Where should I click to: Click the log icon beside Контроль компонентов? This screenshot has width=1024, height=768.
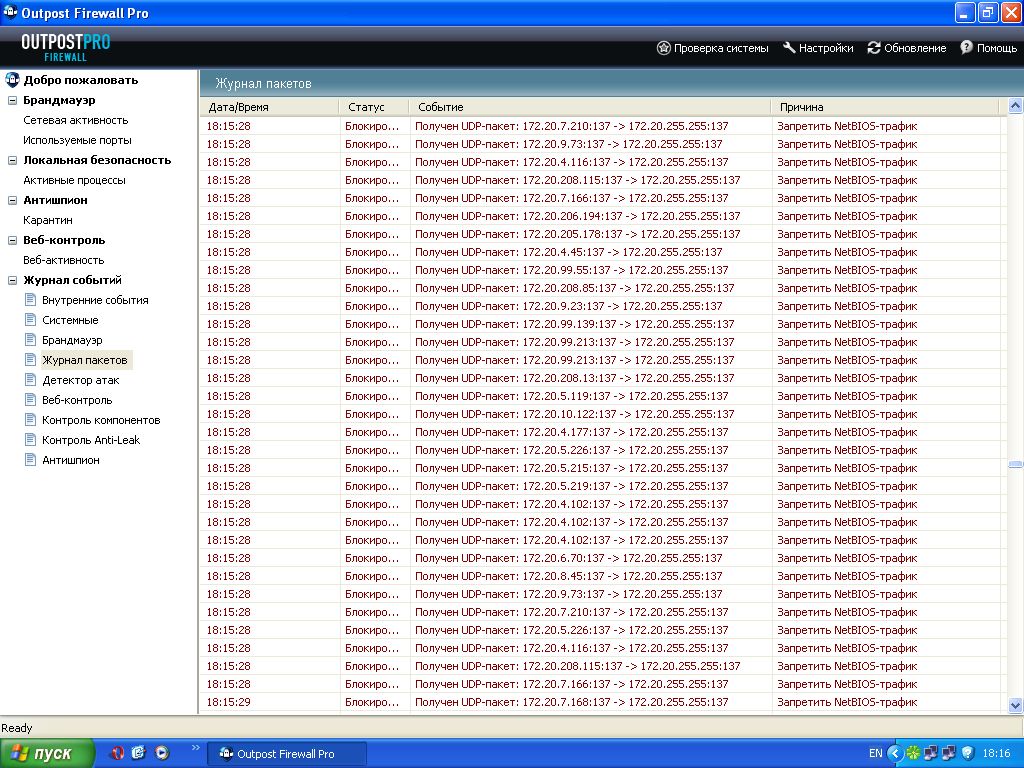tap(30, 420)
